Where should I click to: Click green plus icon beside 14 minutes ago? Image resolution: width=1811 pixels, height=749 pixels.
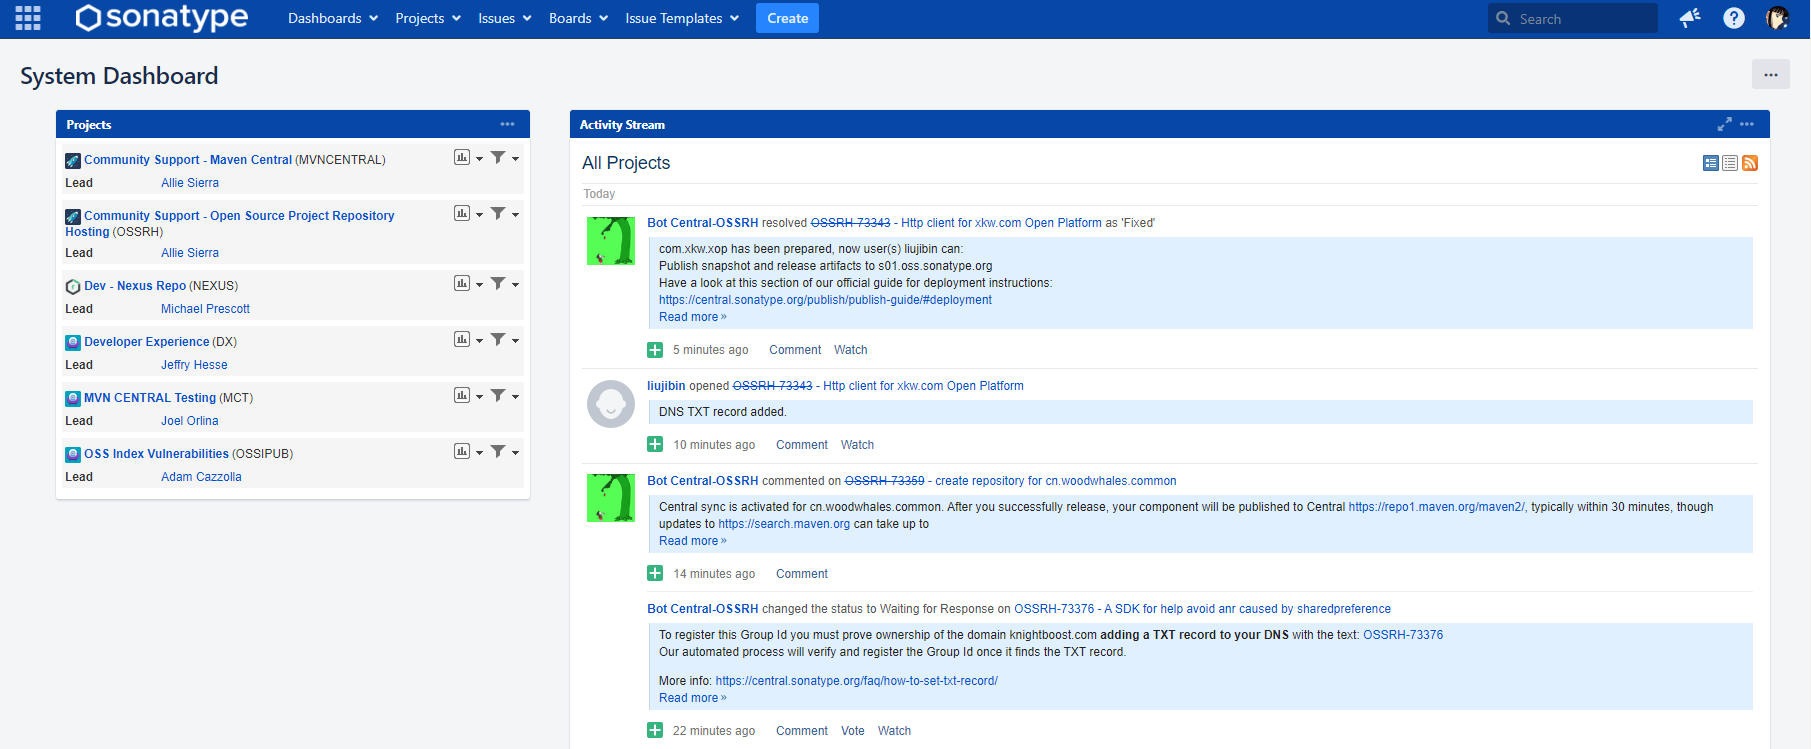click(655, 573)
